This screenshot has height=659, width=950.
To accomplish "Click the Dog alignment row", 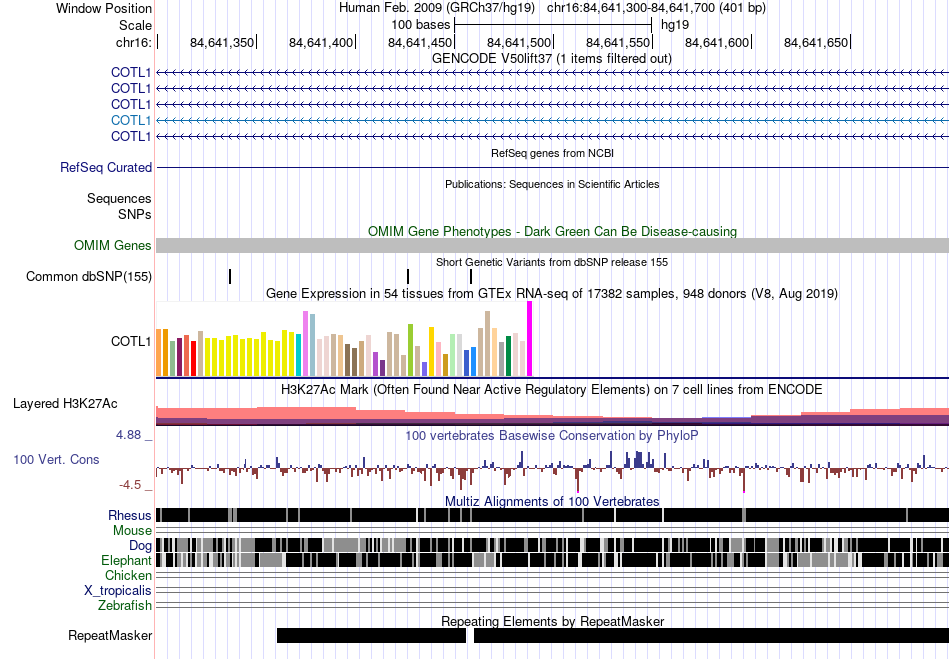I will (552, 545).
